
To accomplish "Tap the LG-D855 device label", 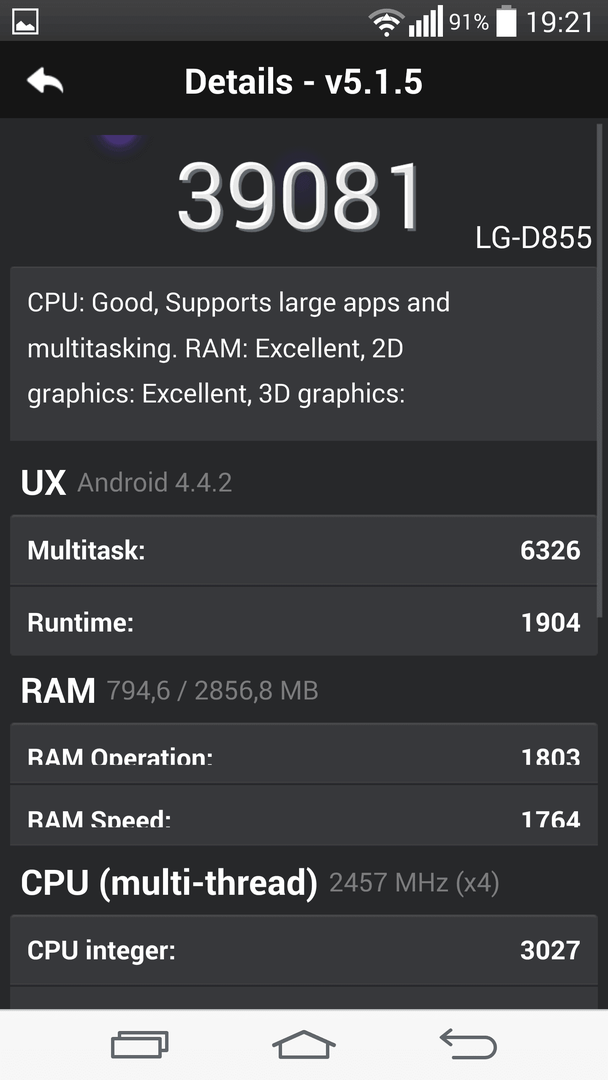I will pyautogui.click(x=534, y=238).
